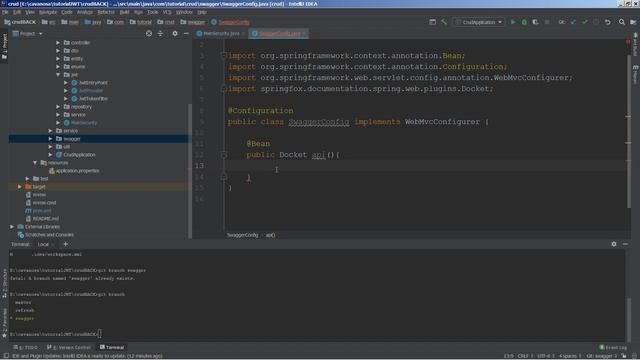Click the Terminal tool window button
The width and height of the screenshot is (640, 360).
[112, 347]
